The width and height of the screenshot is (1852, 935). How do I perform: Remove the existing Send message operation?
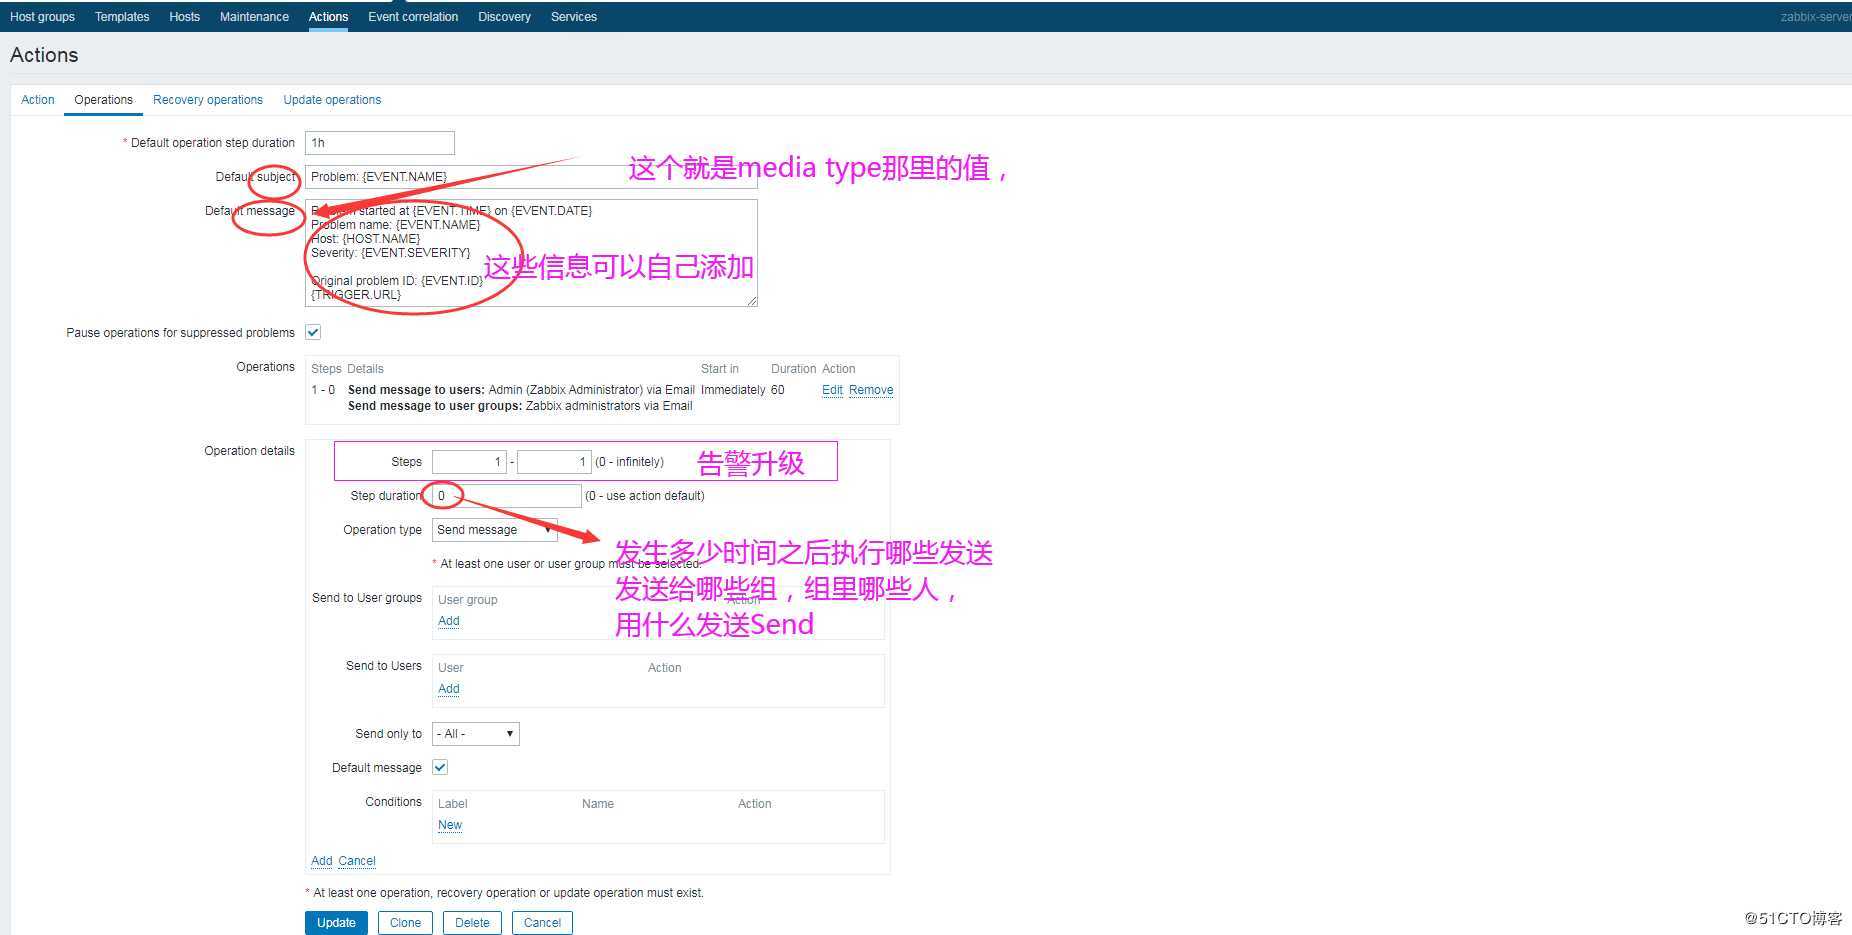[871, 390]
